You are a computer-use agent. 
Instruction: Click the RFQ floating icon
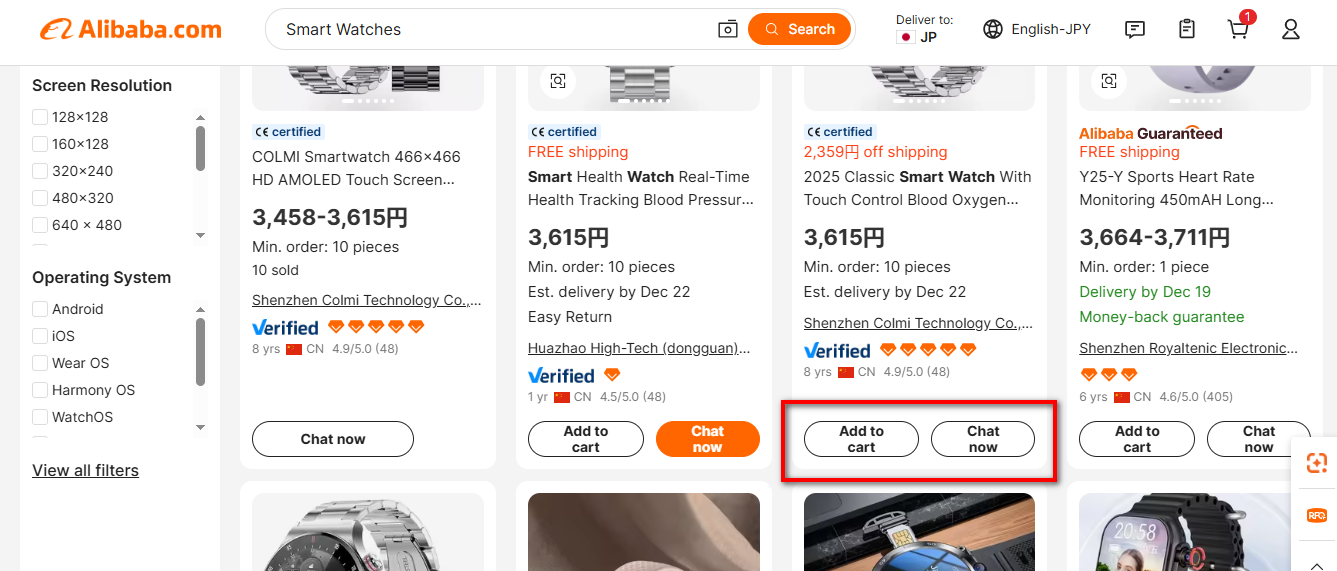click(1316, 516)
